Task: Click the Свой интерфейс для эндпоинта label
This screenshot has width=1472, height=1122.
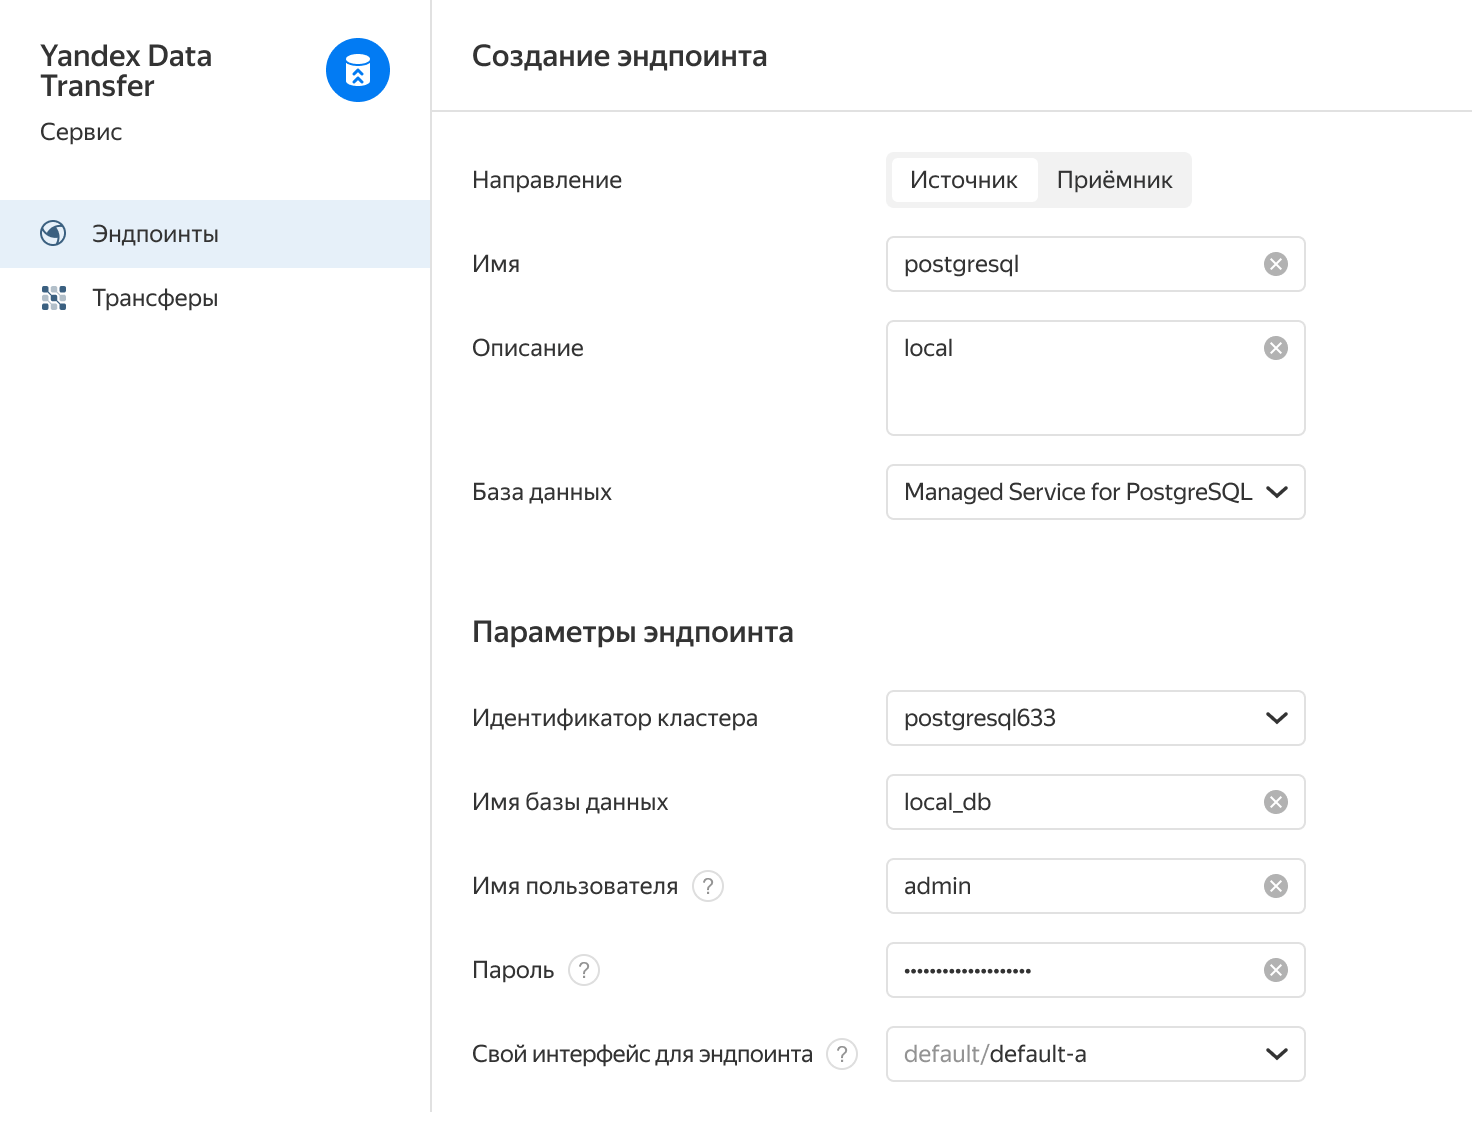Action: [x=643, y=1054]
